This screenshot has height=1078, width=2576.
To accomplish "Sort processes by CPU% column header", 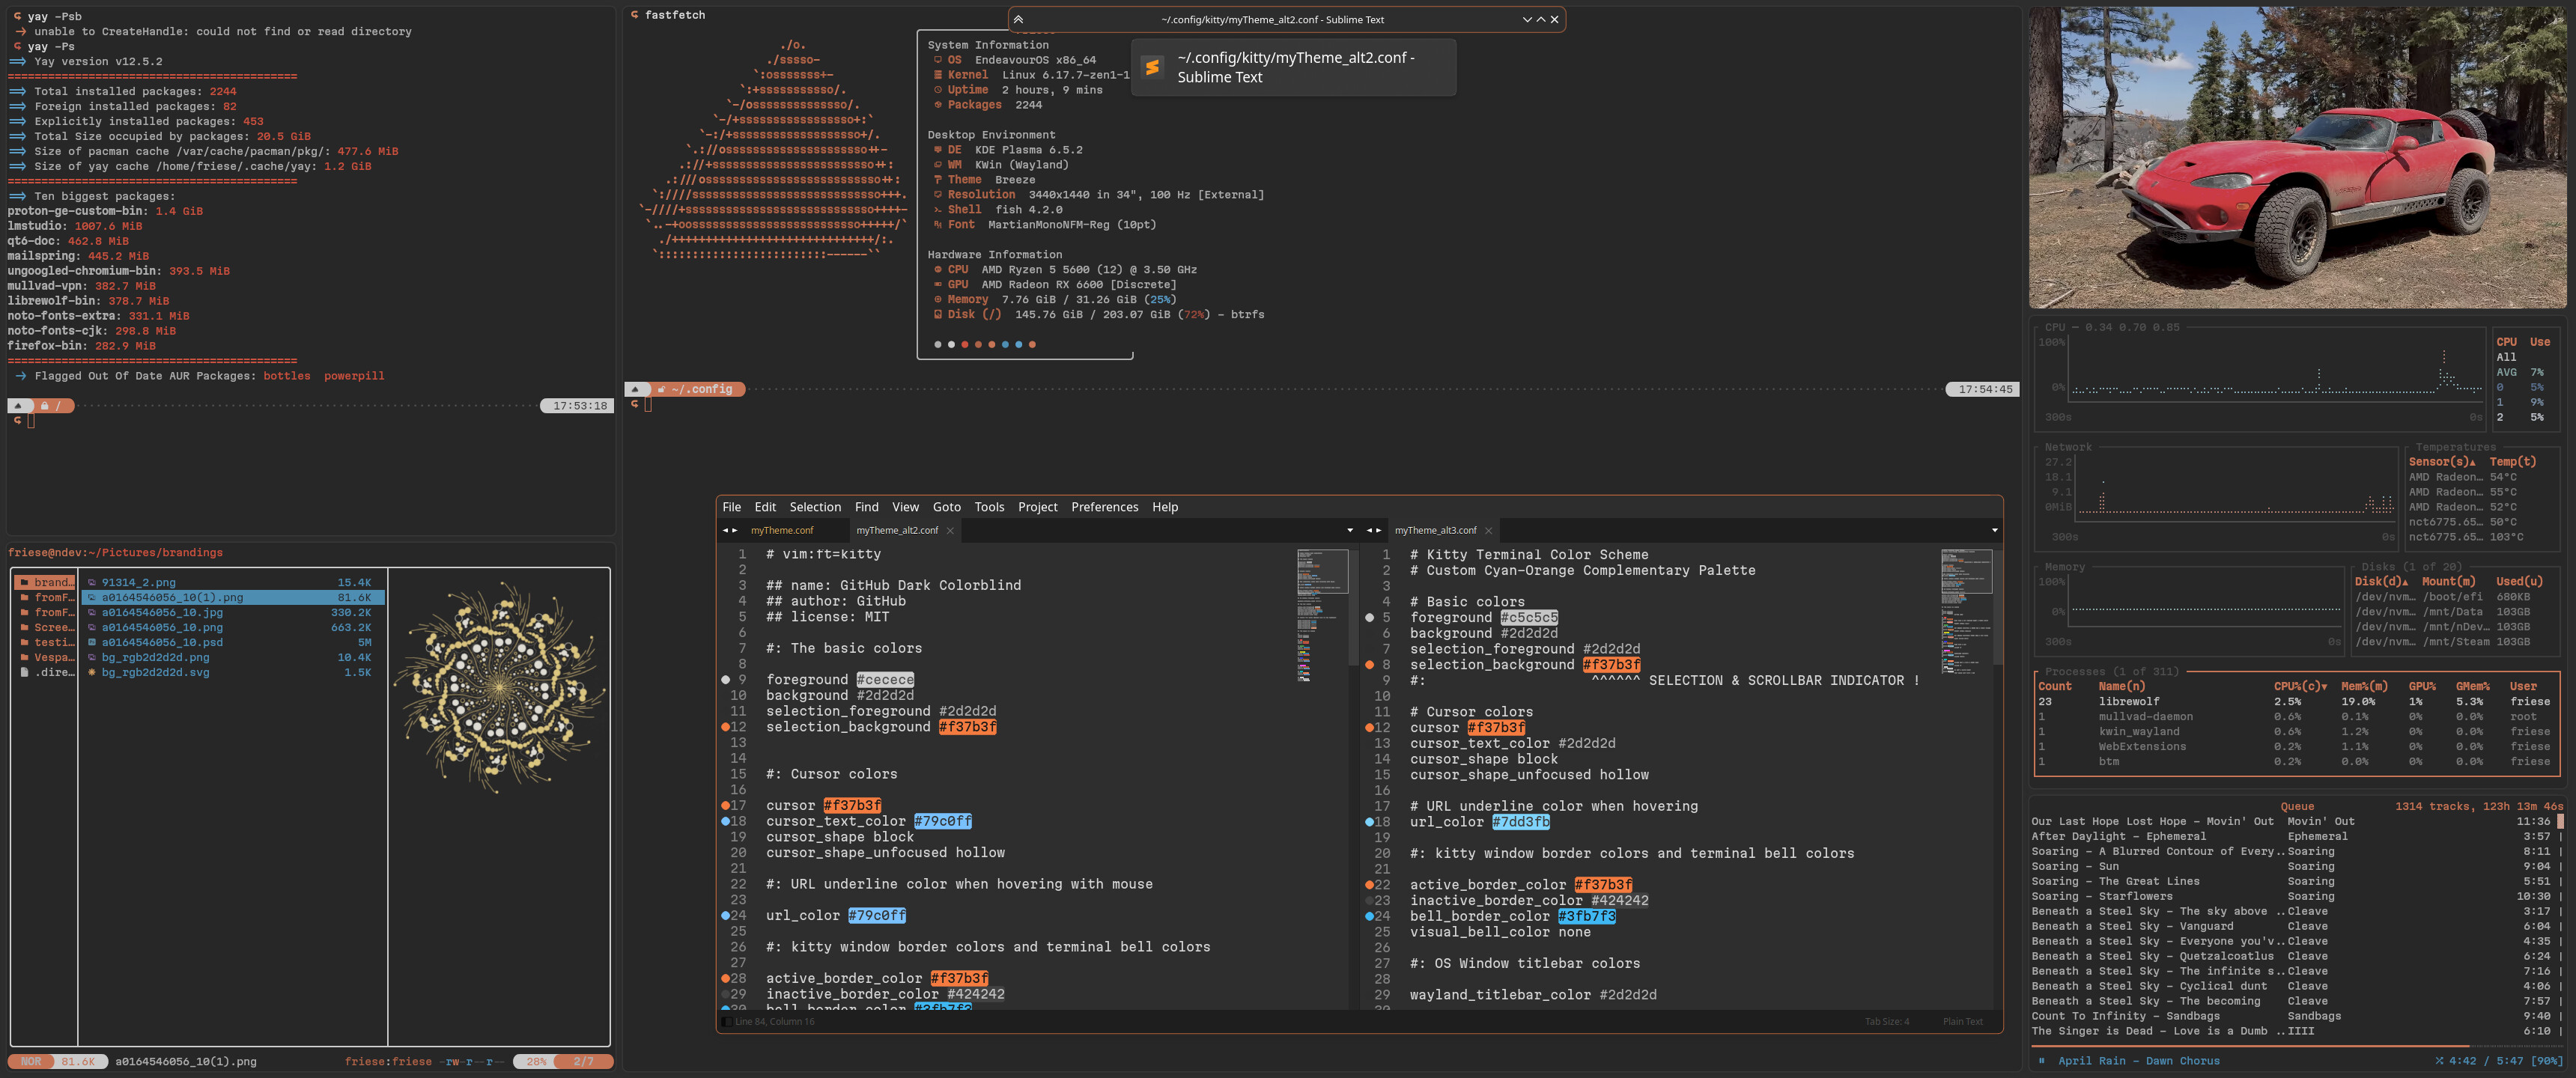I will point(2299,686).
